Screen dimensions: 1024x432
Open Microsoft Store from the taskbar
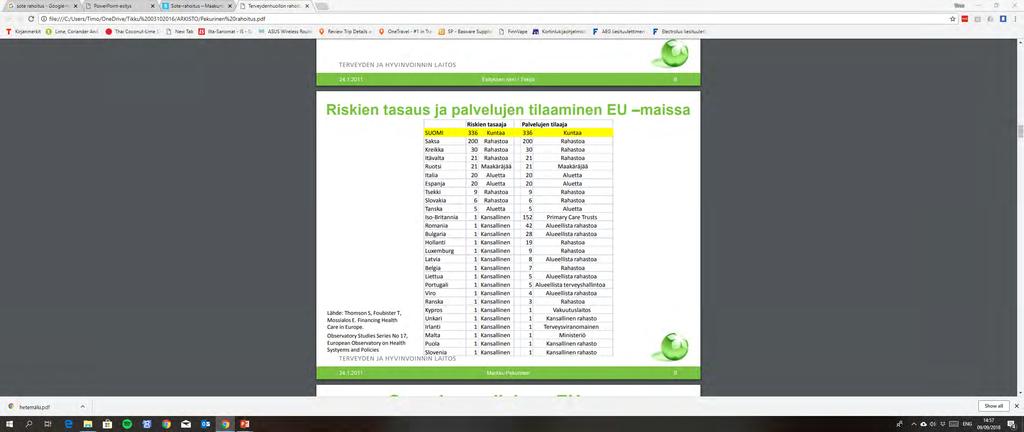tap(107, 424)
